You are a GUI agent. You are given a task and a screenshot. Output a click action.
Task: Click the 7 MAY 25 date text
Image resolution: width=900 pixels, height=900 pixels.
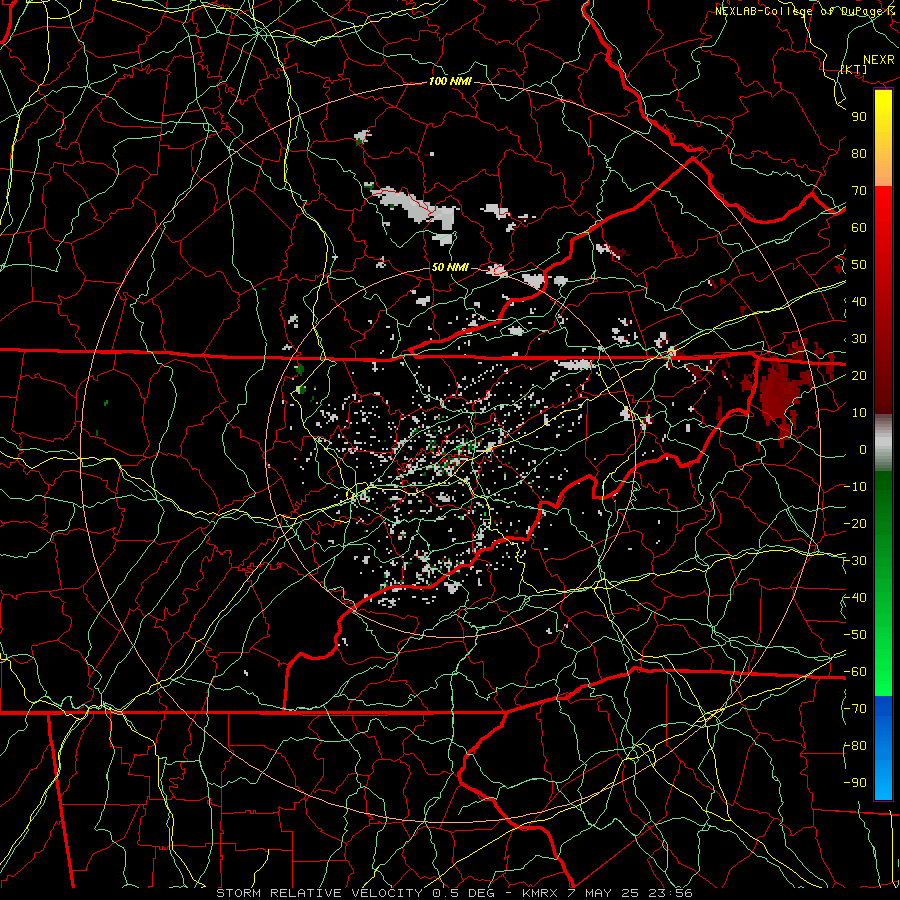pyautogui.click(x=603, y=893)
